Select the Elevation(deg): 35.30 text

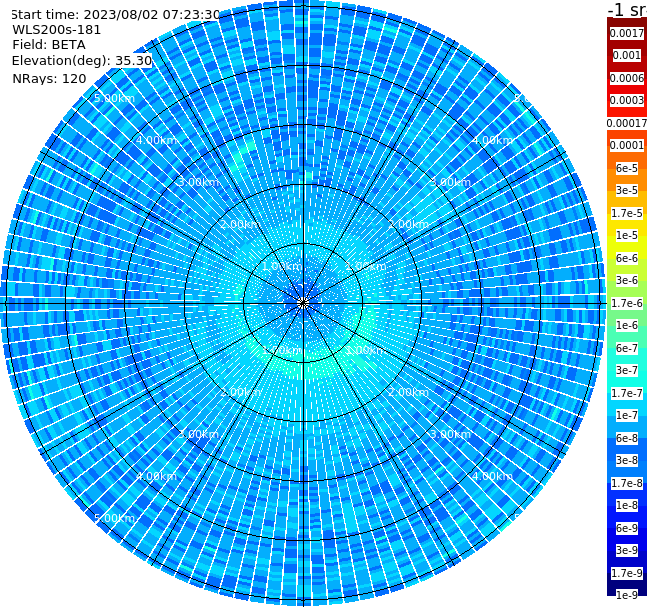[x=82, y=61]
